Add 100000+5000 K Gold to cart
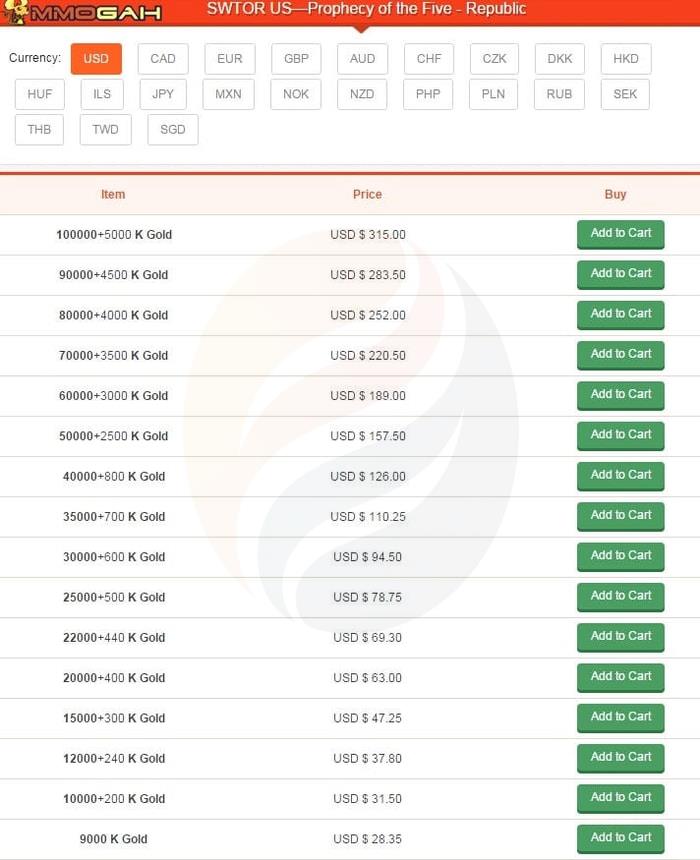The image size is (700, 860). coord(620,234)
